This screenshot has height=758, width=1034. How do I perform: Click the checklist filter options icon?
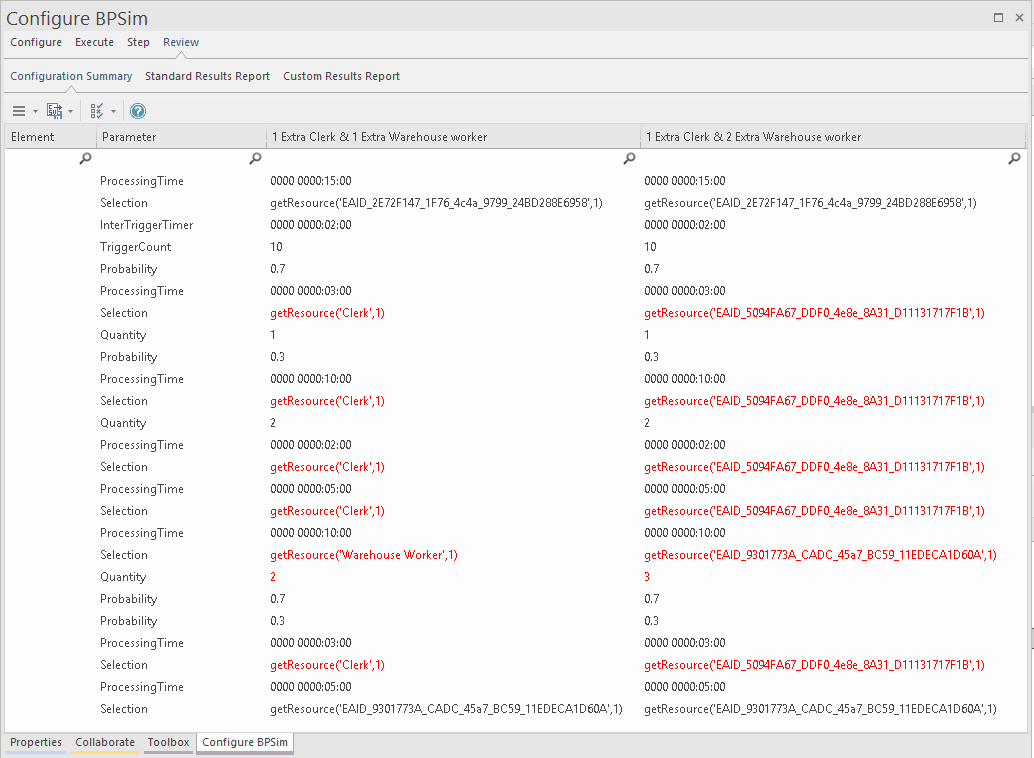click(x=97, y=111)
